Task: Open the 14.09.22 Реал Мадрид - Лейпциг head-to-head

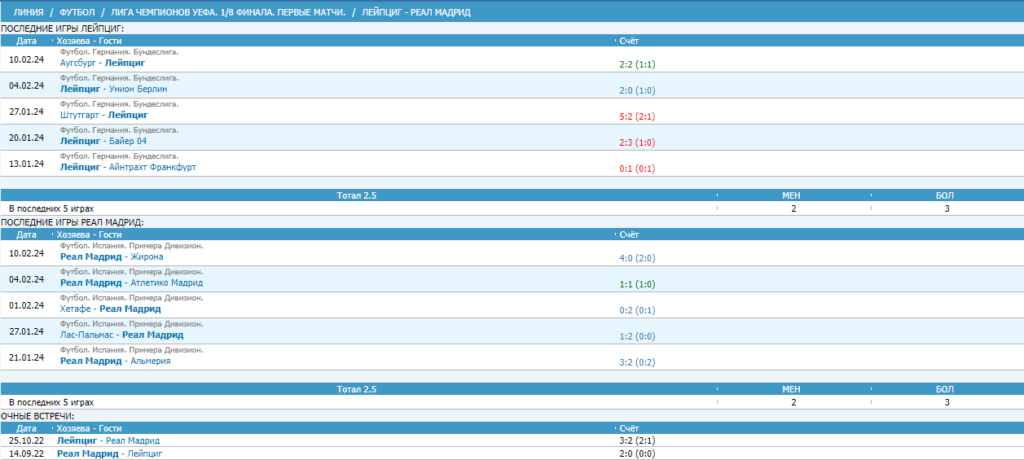Action: tap(110, 453)
